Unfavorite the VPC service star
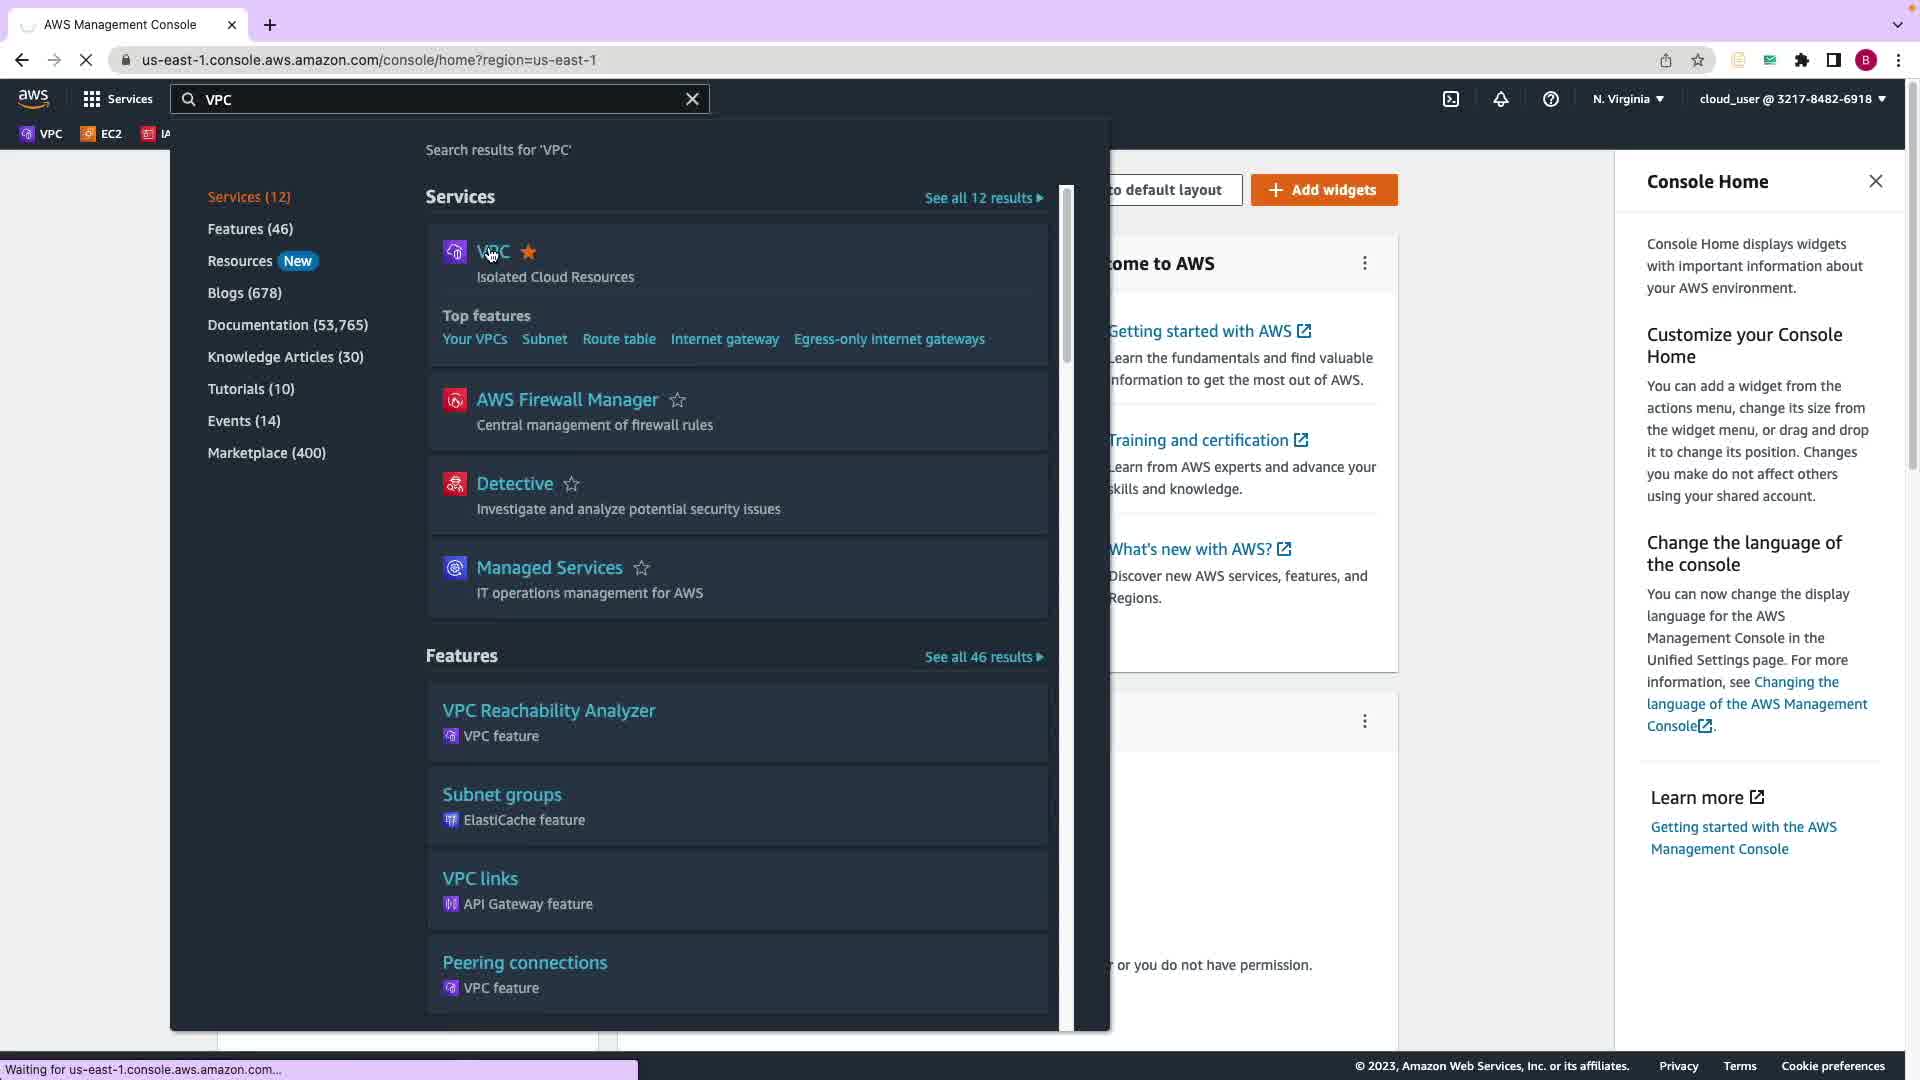1920x1080 pixels. (x=529, y=252)
